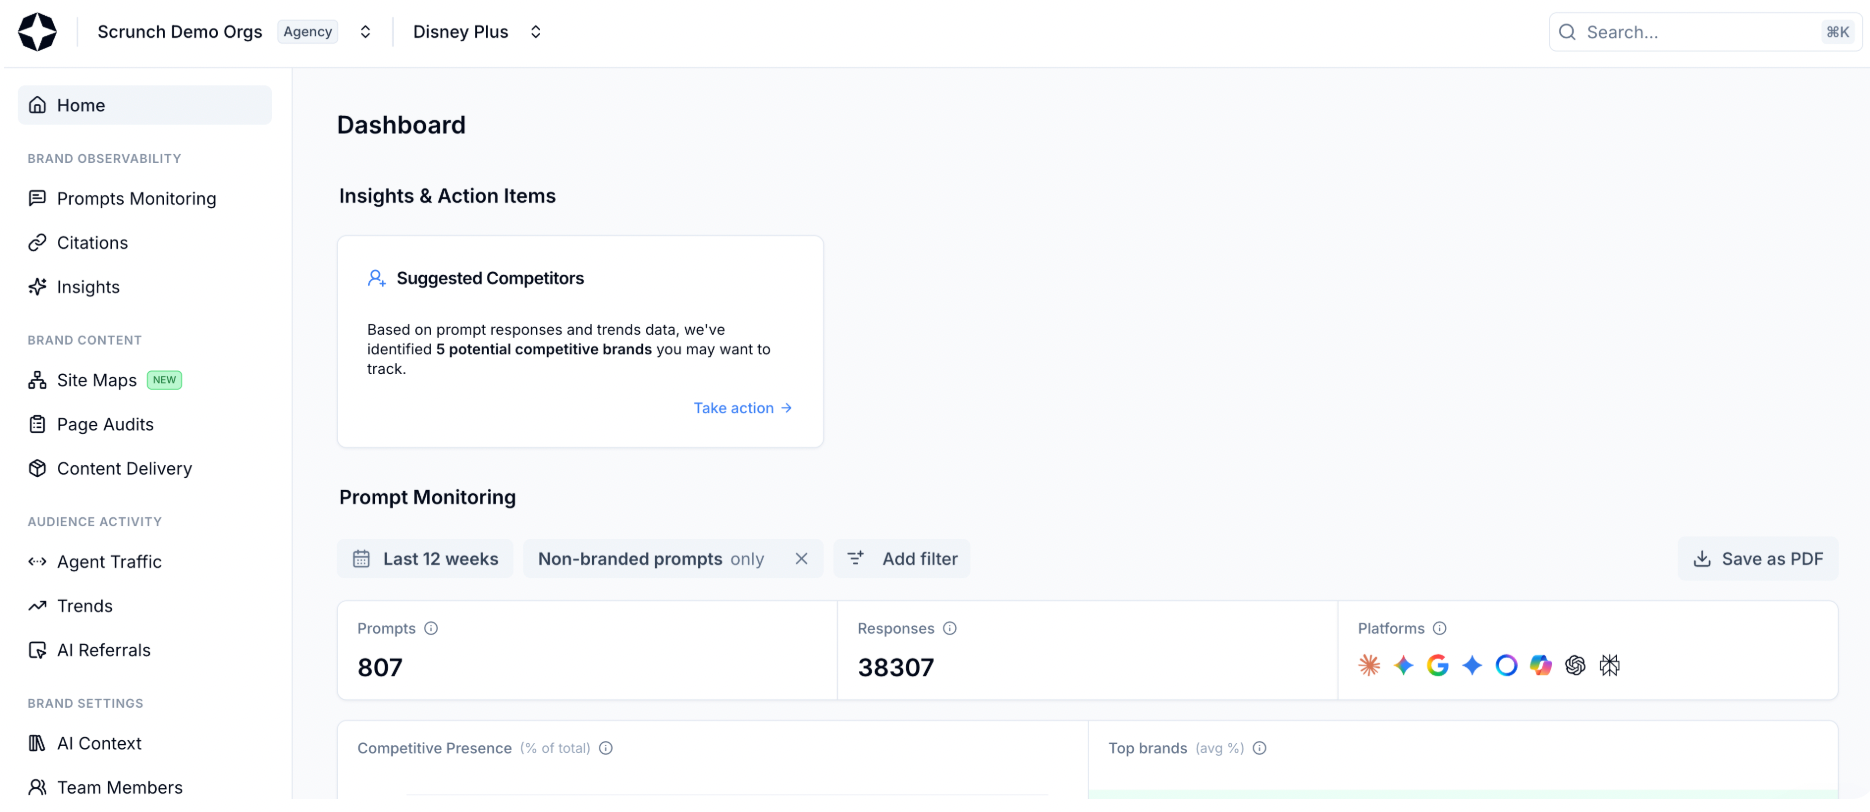Click info icon next to Top brands
1870x812 pixels.
(1260, 748)
